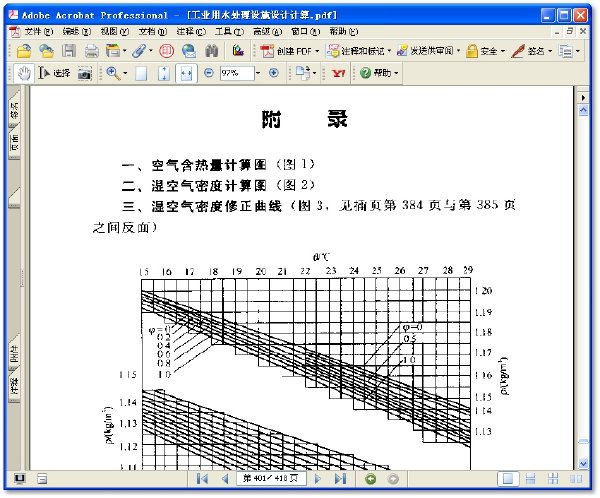Open the 视图 menu
This screenshot has width=600, height=498.
[x=115, y=31]
